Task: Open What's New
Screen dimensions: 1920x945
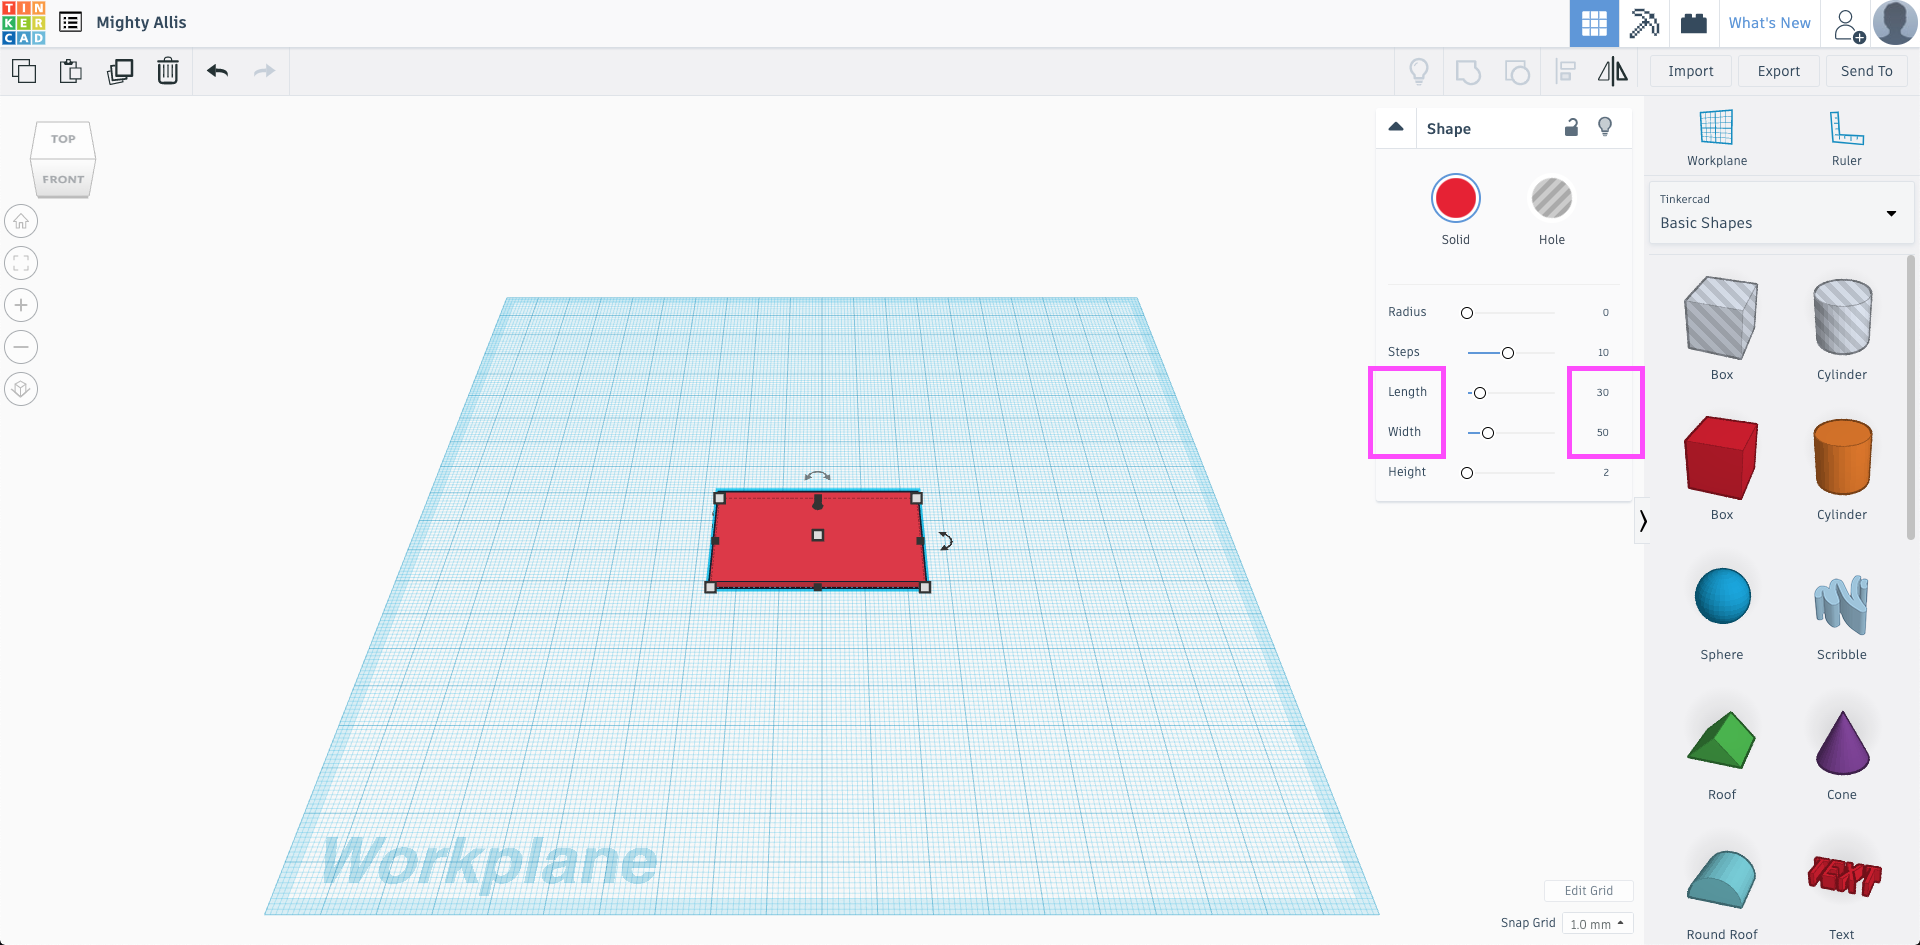Action: tap(1768, 22)
